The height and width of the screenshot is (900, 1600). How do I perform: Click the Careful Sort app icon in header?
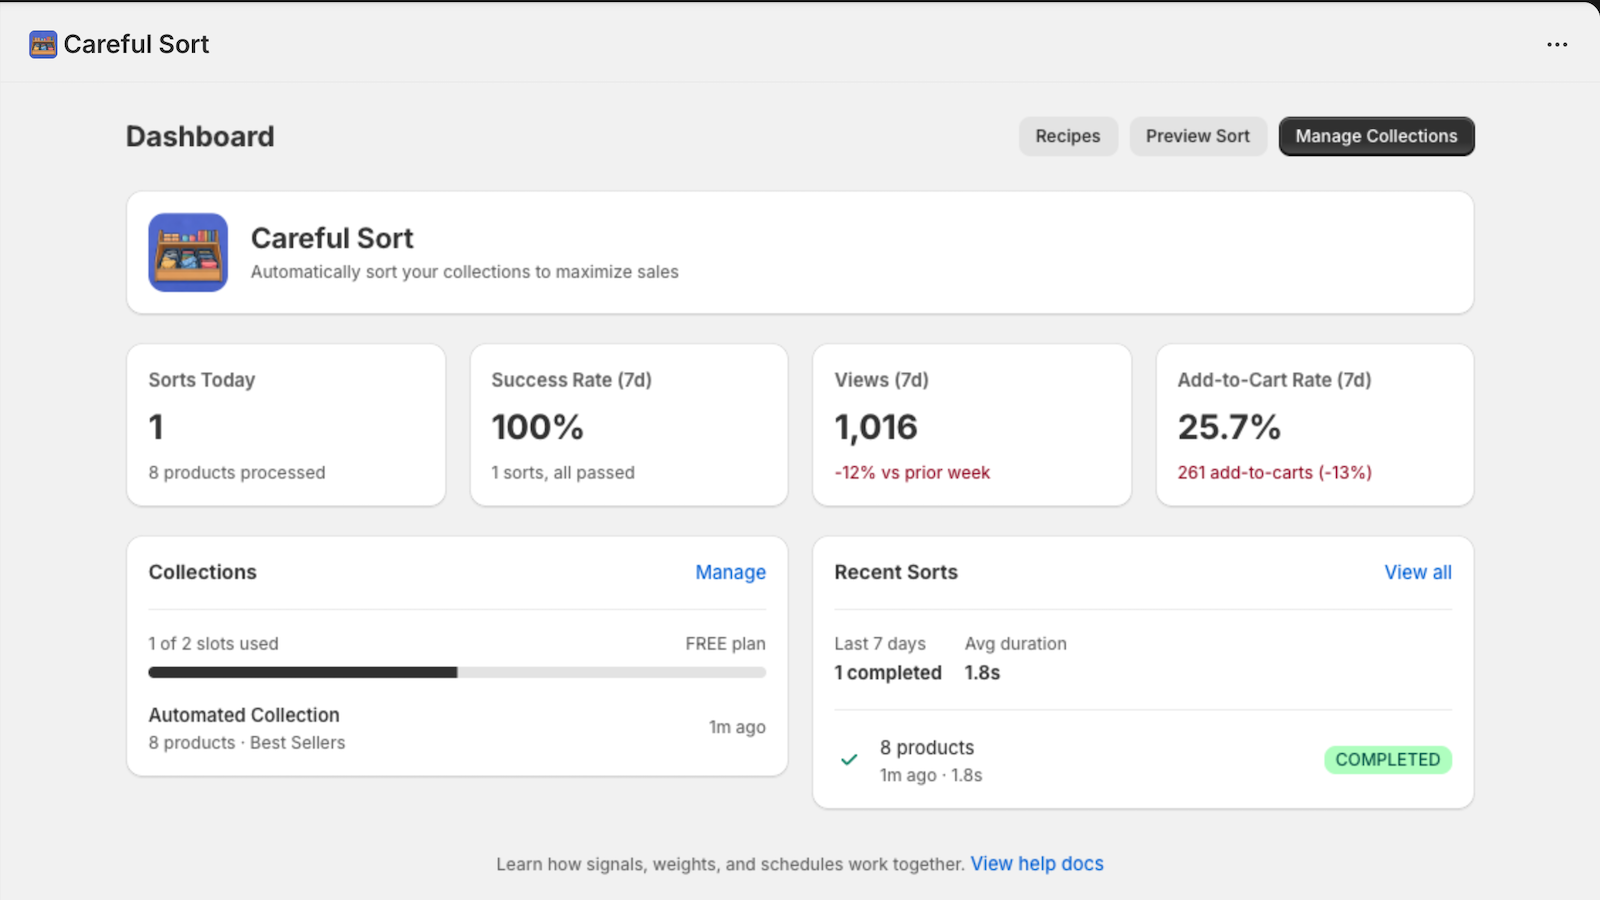coord(42,44)
